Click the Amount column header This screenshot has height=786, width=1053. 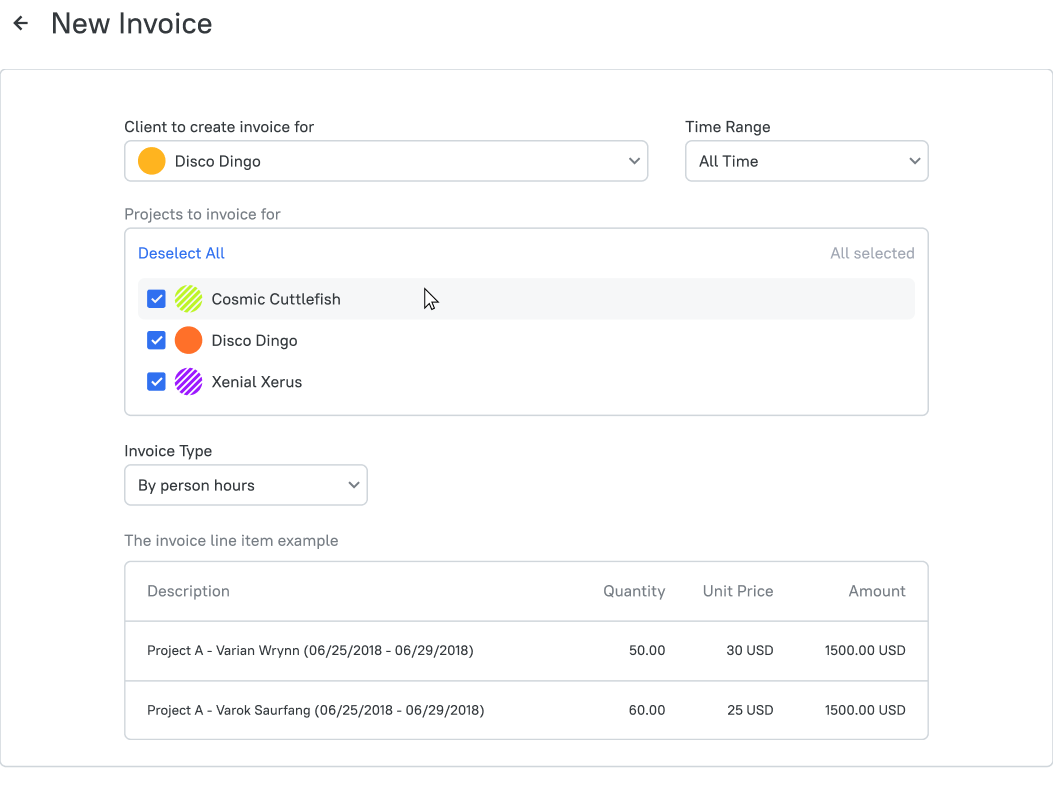pos(876,591)
